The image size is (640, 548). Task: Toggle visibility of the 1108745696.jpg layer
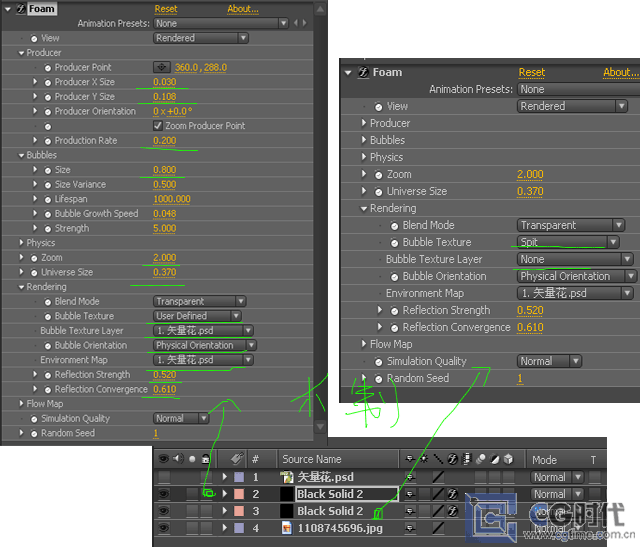point(163,527)
